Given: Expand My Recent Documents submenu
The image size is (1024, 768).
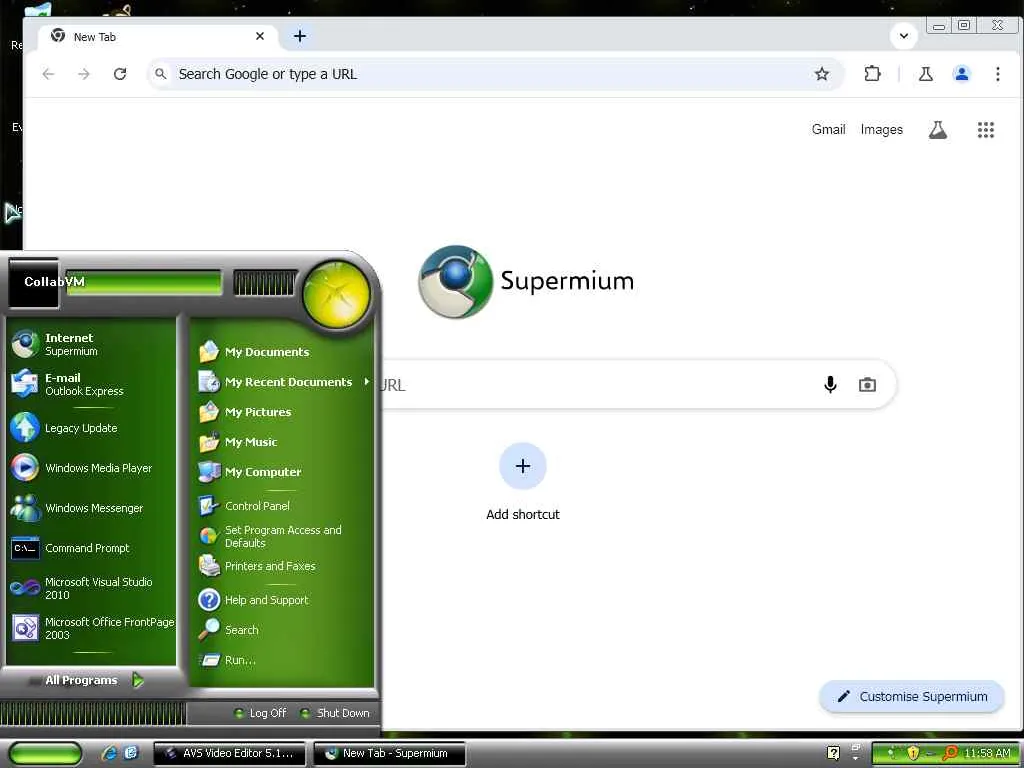Looking at the screenshot, I should [x=284, y=381].
